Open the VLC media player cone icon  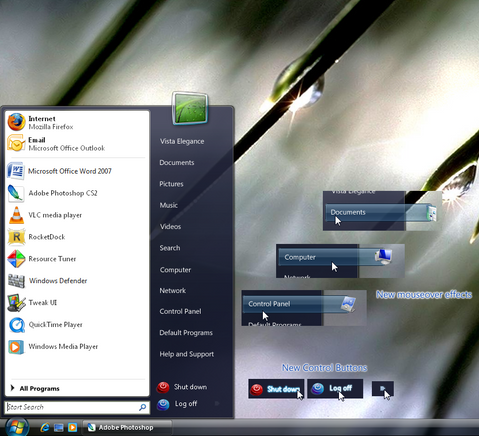(16, 215)
